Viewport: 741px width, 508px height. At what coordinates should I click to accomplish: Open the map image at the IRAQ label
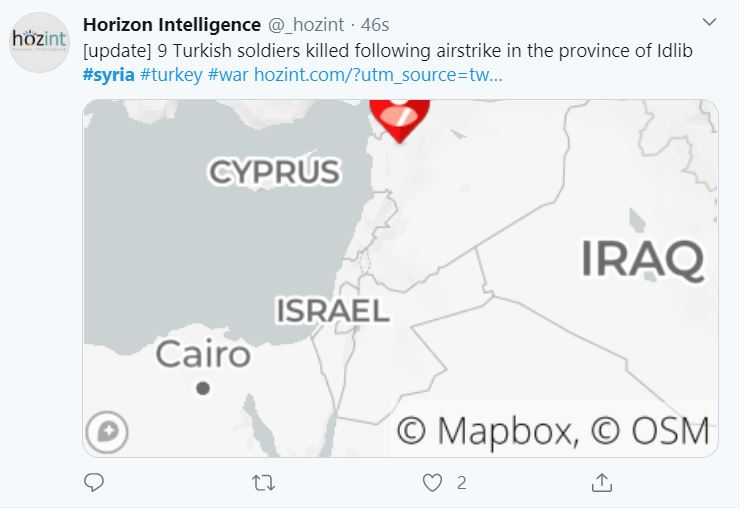[x=642, y=259]
